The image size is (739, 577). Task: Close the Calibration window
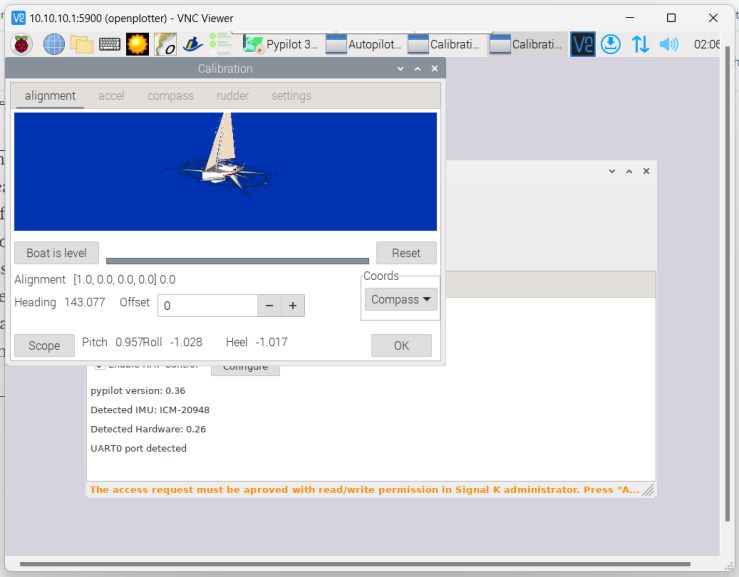[x=435, y=69]
